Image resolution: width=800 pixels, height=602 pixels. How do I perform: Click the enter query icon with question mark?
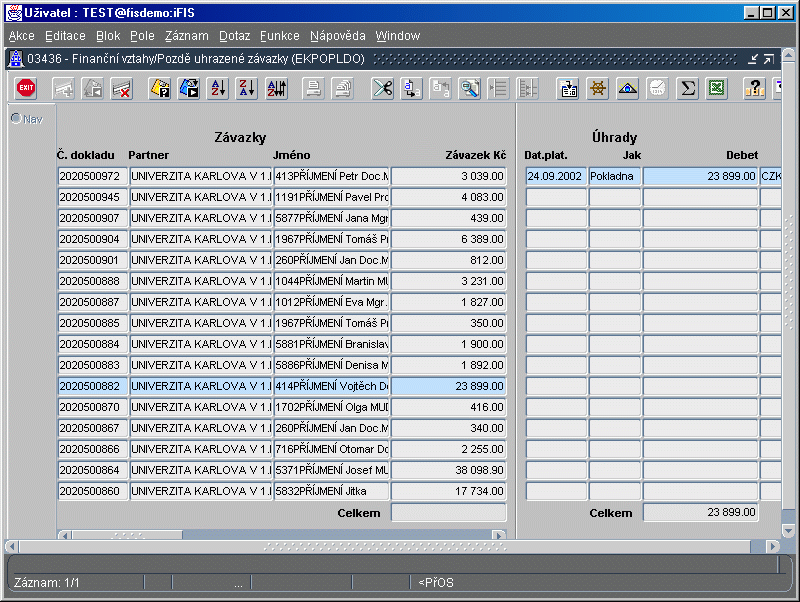coord(160,89)
